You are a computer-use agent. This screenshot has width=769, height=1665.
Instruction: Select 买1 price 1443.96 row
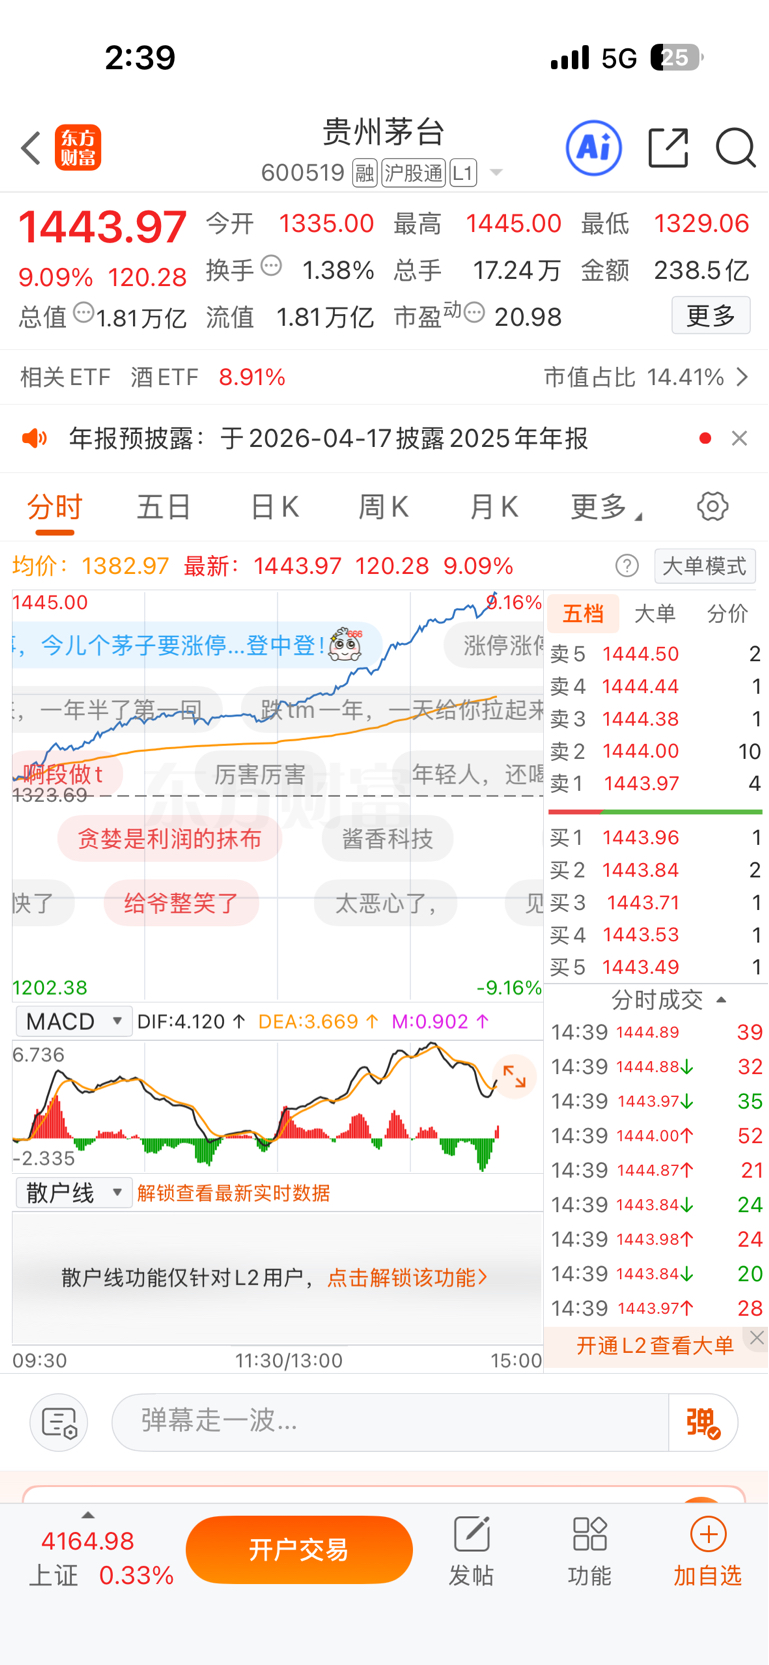click(x=656, y=838)
